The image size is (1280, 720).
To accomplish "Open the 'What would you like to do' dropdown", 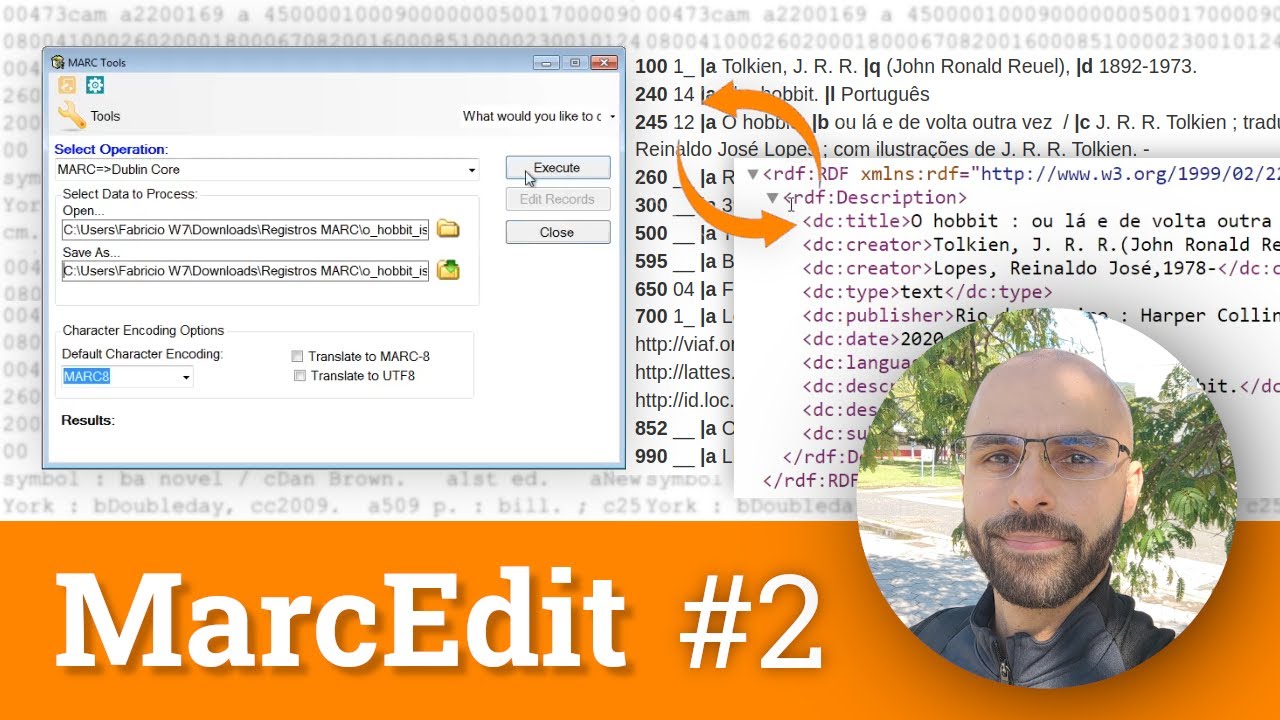I will point(539,116).
